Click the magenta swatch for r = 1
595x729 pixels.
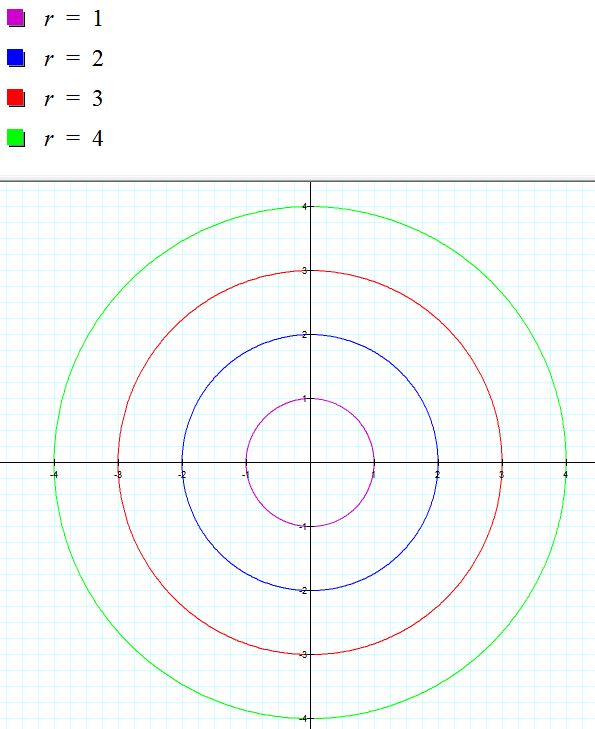[16, 18]
